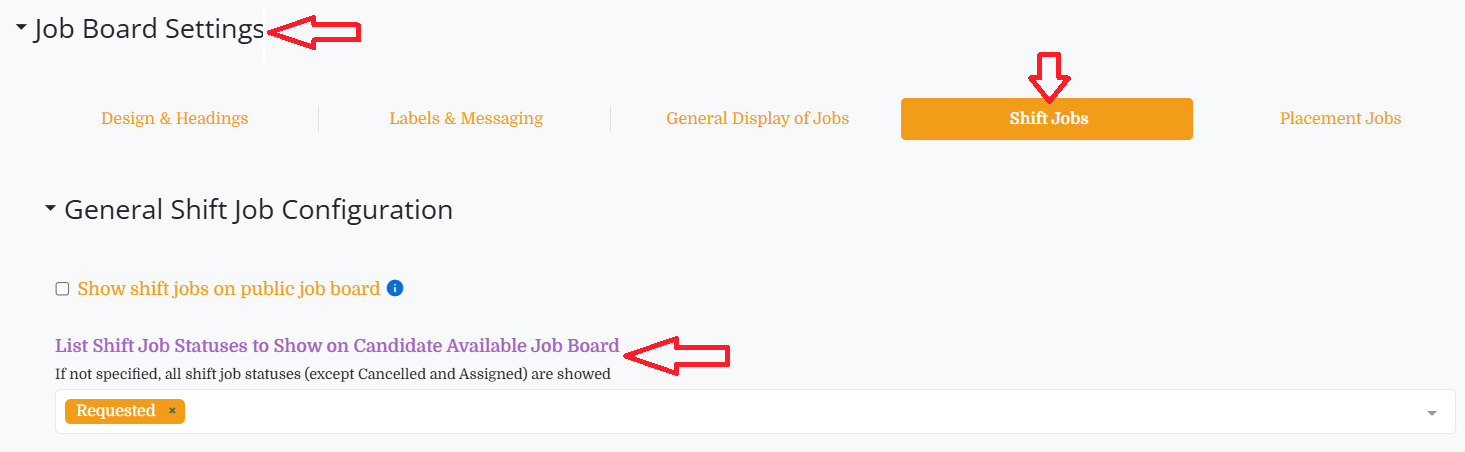Image resolution: width=1465 pixels, height=452 pixels.
Task: Click the General Shift Job Configuration heading
Action: point(258,210)
